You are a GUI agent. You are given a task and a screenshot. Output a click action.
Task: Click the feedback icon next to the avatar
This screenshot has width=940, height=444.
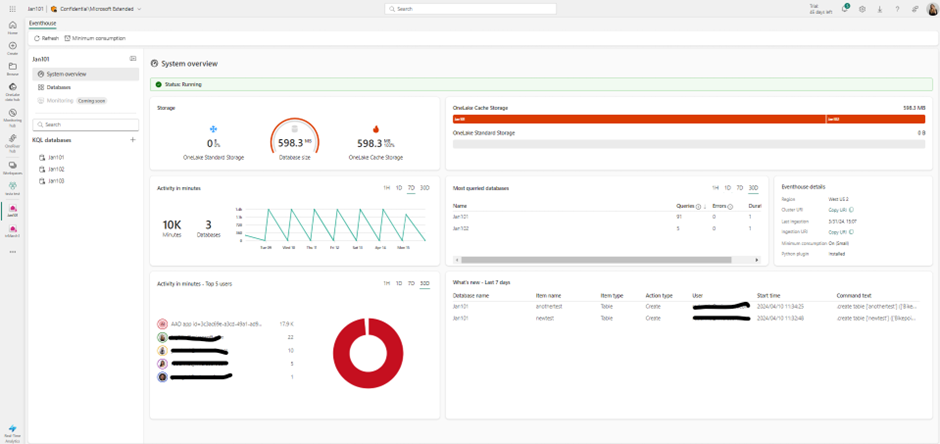(914, 9)
